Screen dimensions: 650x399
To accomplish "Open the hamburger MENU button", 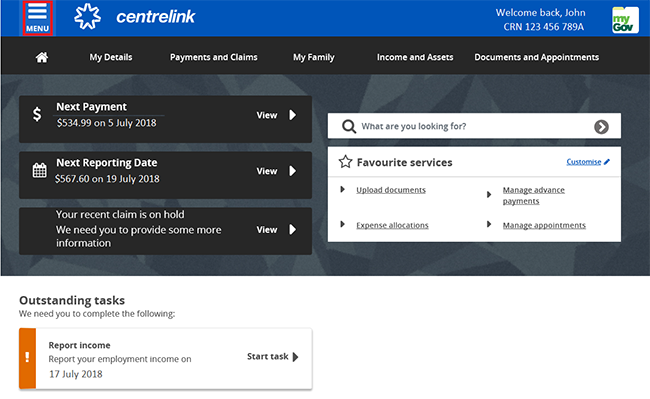I will [37, 18].
